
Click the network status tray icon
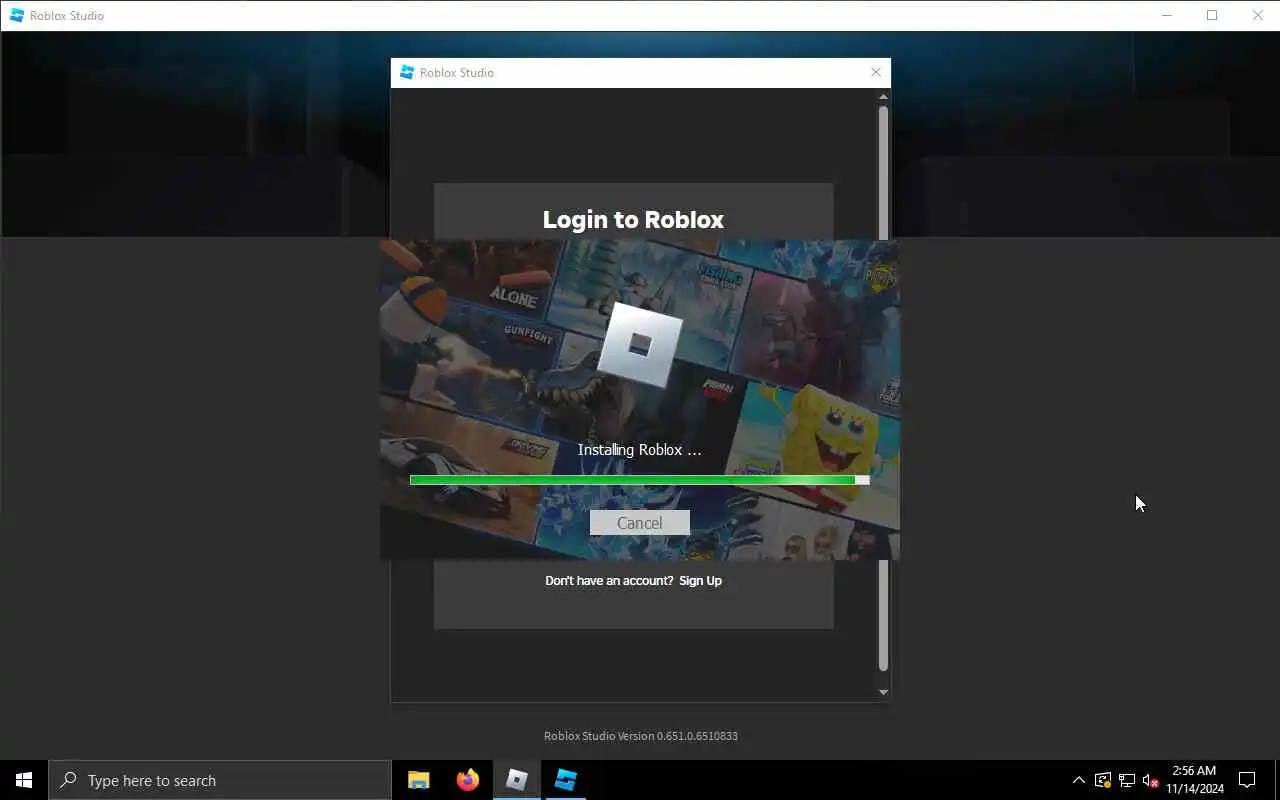click(1126, 780)
